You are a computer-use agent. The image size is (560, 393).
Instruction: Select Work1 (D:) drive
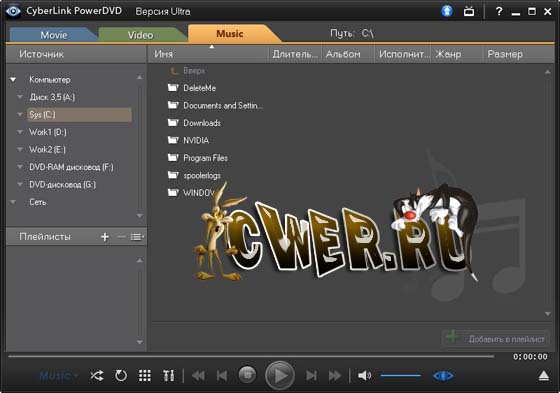pyautogui.click(x=48, y=132)
